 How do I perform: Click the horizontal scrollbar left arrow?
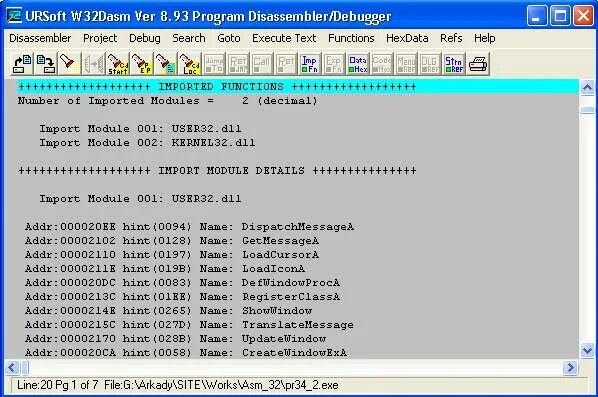[12, 368]
